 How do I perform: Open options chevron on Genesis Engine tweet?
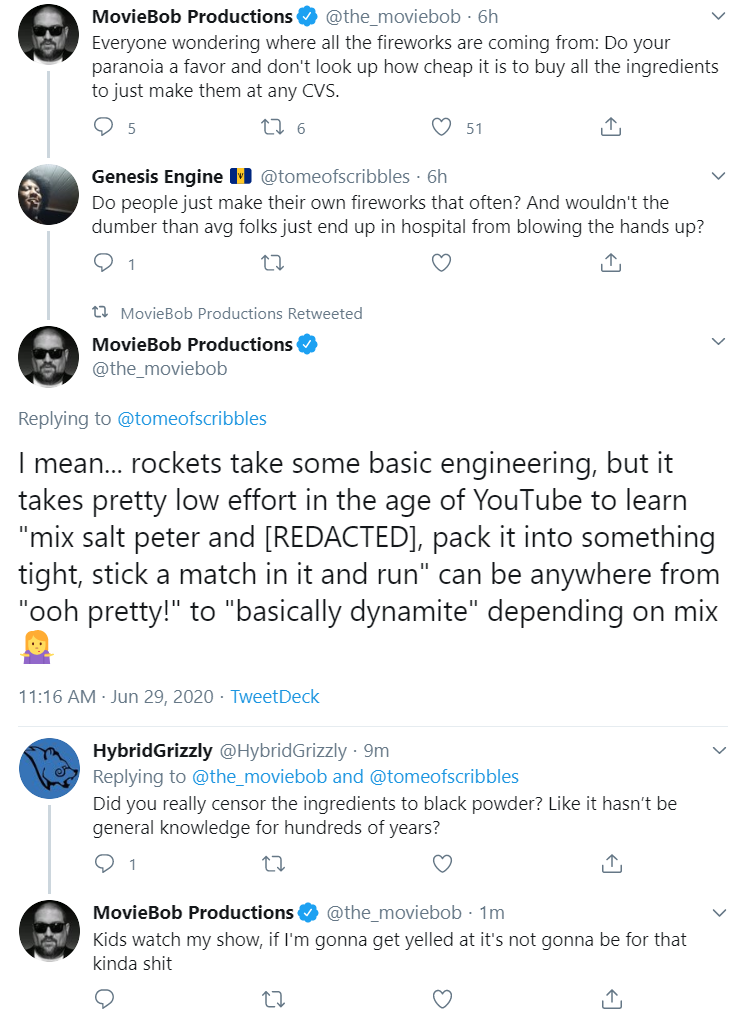coord(718,176)
